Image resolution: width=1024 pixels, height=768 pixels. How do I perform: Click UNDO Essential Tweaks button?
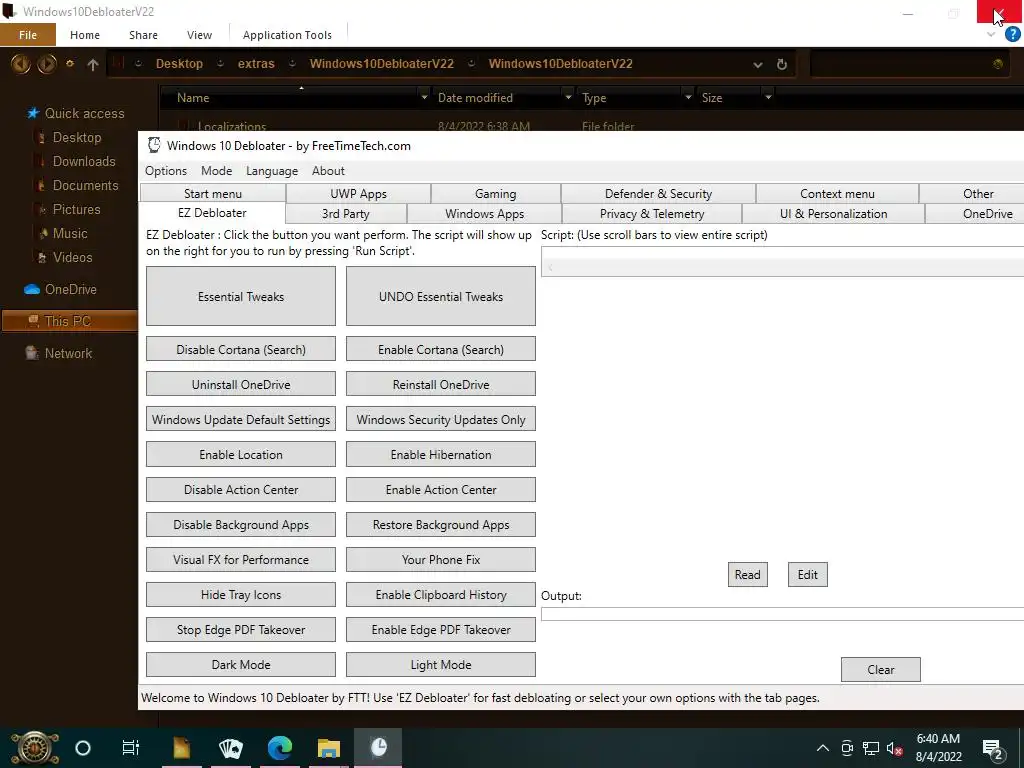[441, 296]
